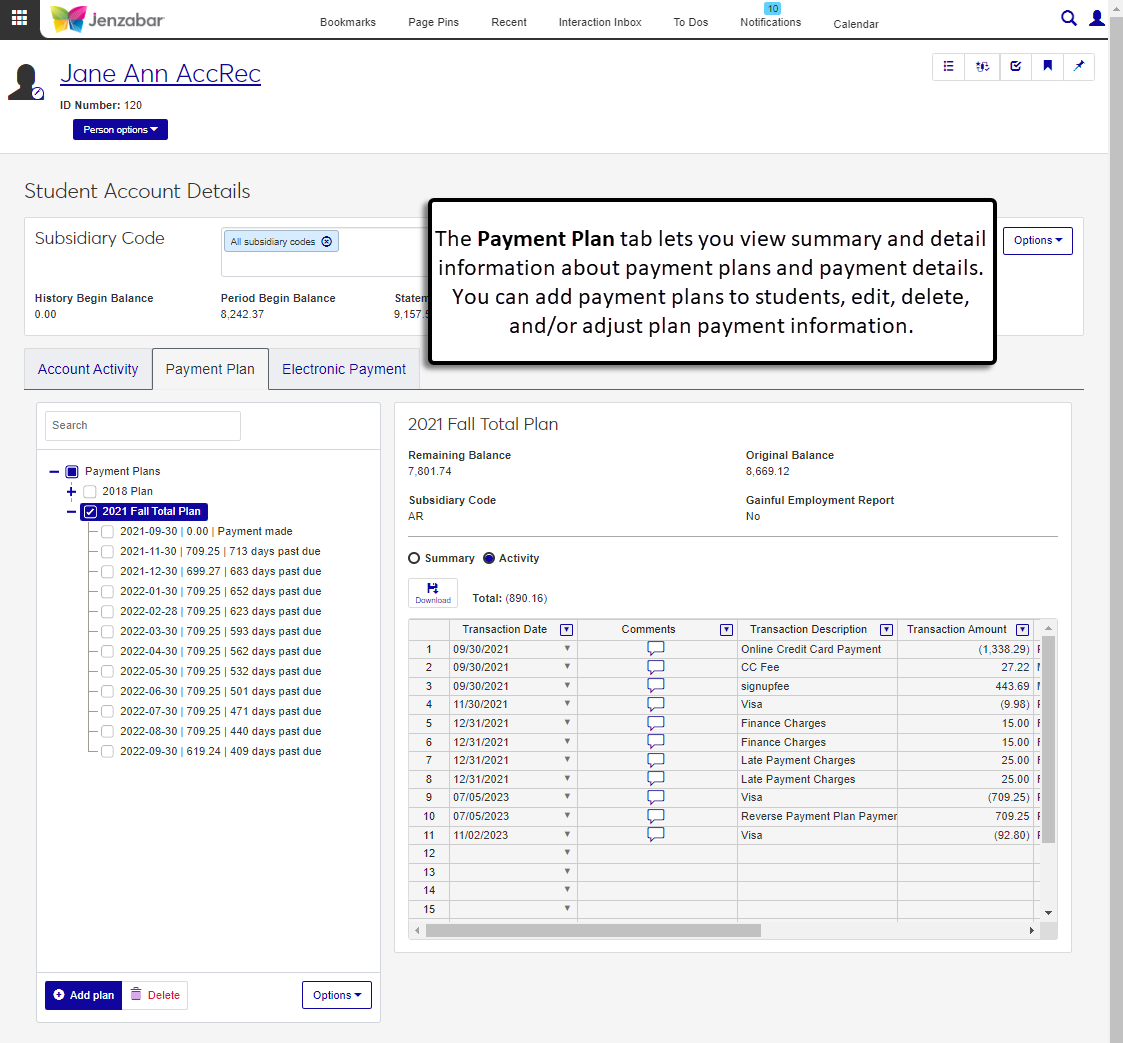Viewport: 1123px width, 1043px height.
Task: Click the grid's horizontal scrollbar
Action: (593, 930)
